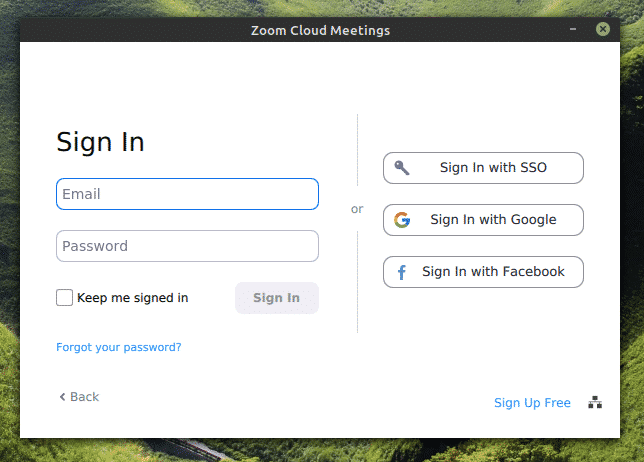
Task: Click the Google logo icon
Action: [402, 220]
